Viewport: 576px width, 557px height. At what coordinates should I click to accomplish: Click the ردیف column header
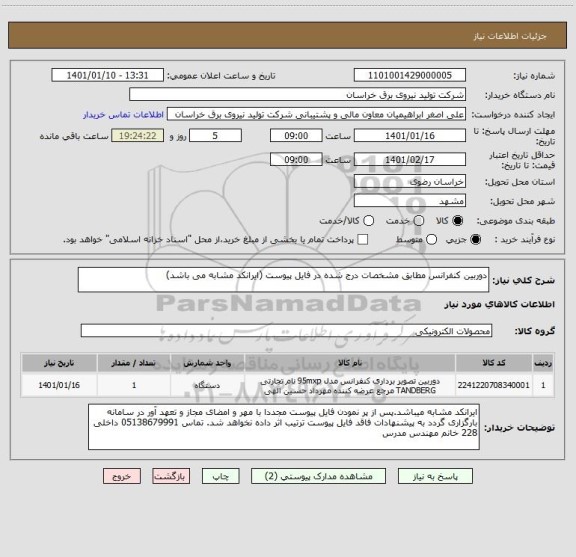543,363
